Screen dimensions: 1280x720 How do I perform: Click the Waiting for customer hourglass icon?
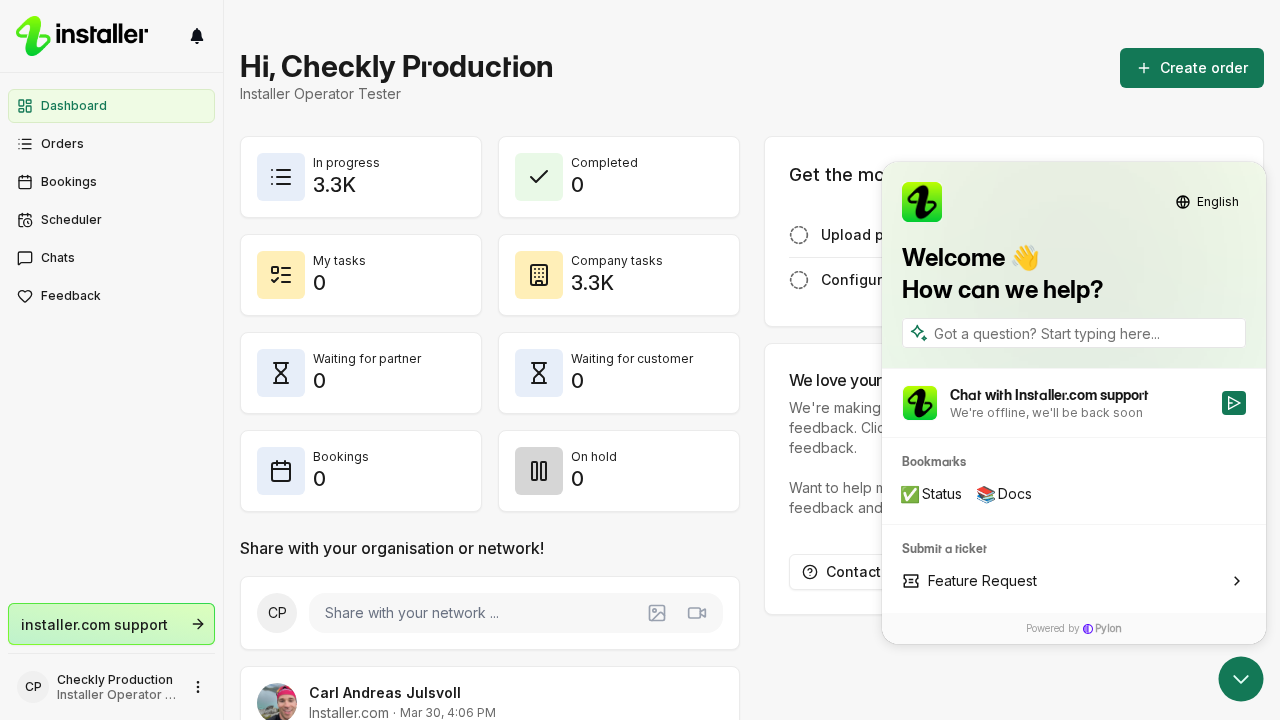point(539,373)
